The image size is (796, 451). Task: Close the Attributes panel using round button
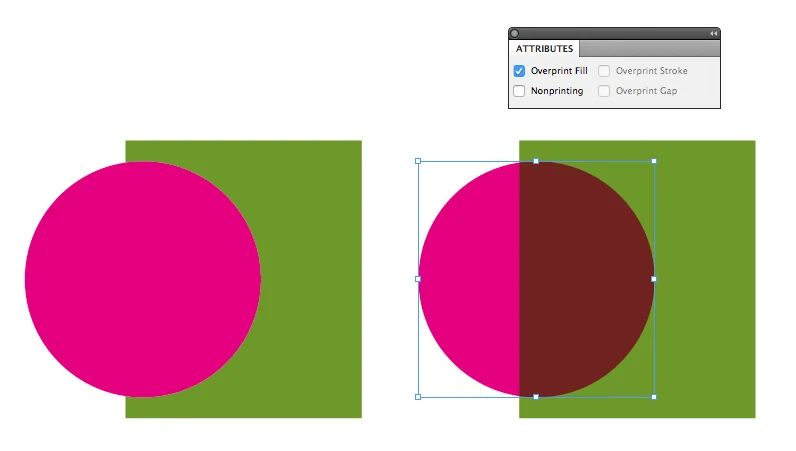515,33
